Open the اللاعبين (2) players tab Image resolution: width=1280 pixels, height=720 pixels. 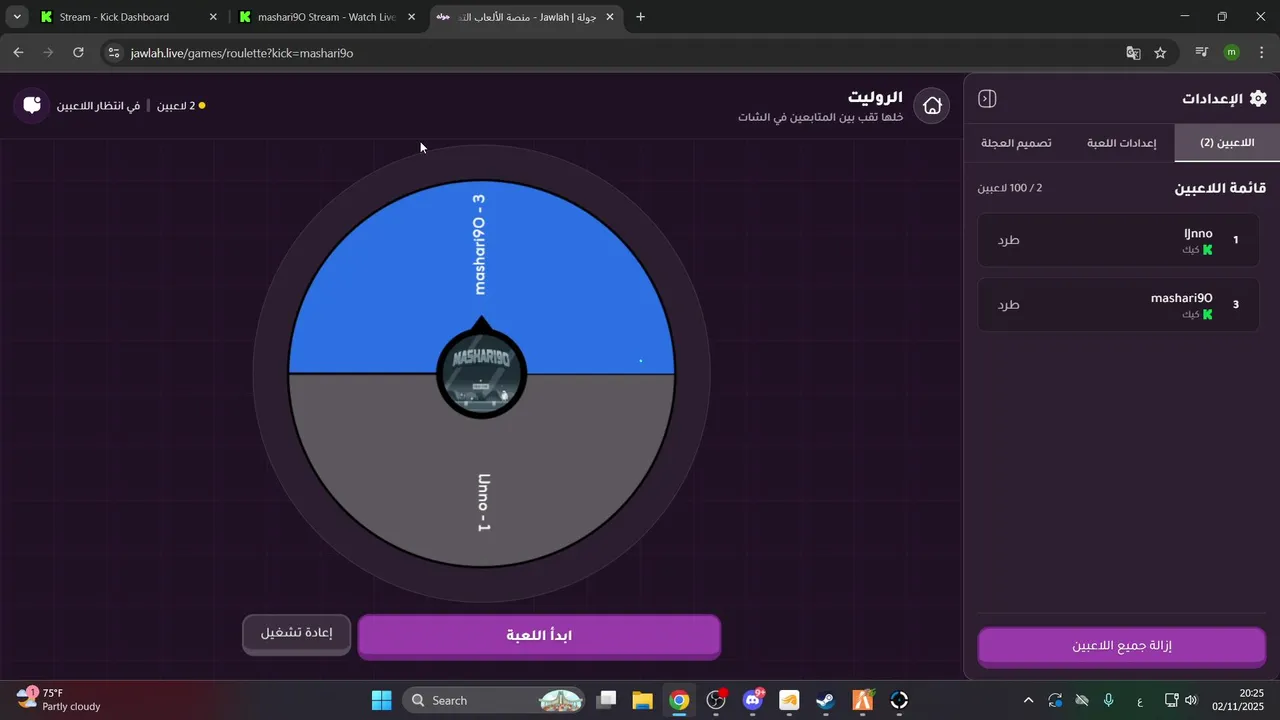(1227, 143)
